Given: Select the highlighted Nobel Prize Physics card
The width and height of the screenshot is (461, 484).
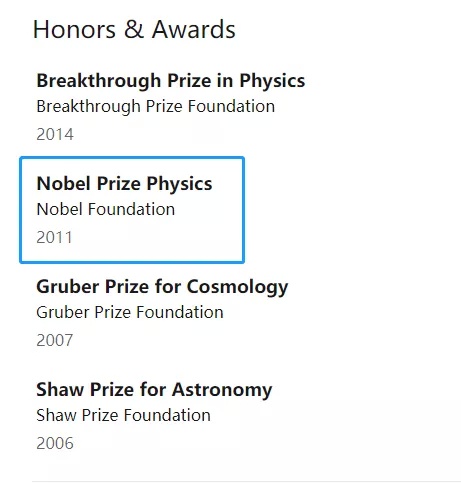Looking at the screenshot, I should [132, 210].
